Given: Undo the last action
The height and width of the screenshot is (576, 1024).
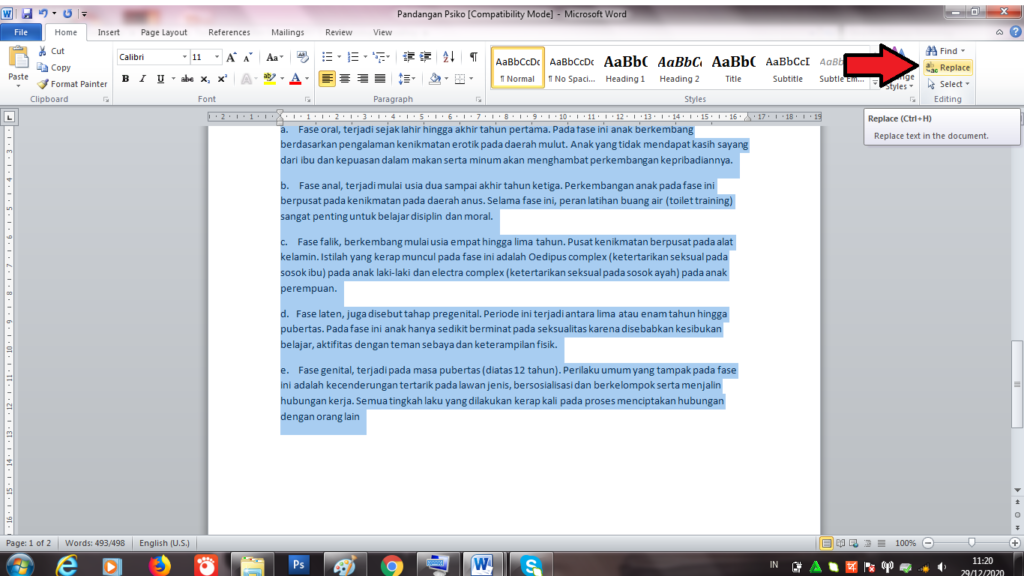Looking at the screenshot, I should pos(43,14).
